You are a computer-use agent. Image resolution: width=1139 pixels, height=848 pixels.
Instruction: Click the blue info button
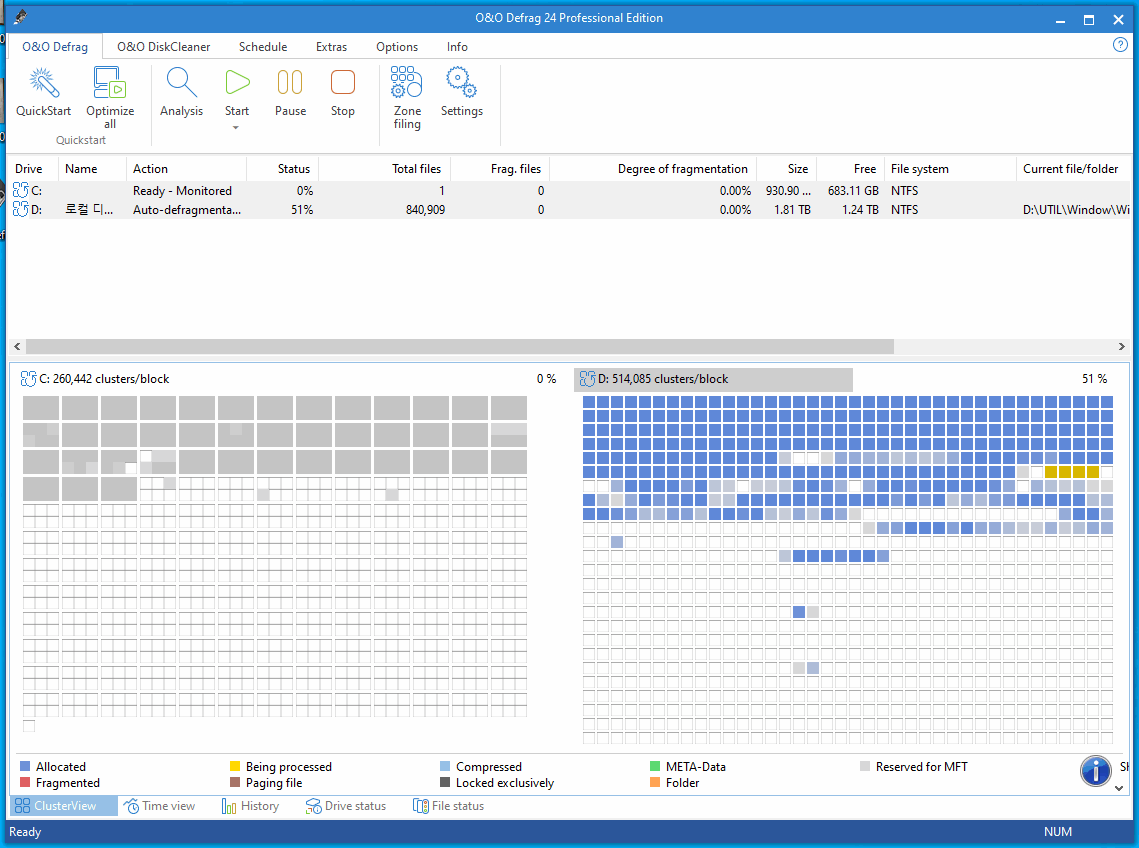tap(1095, 770)
